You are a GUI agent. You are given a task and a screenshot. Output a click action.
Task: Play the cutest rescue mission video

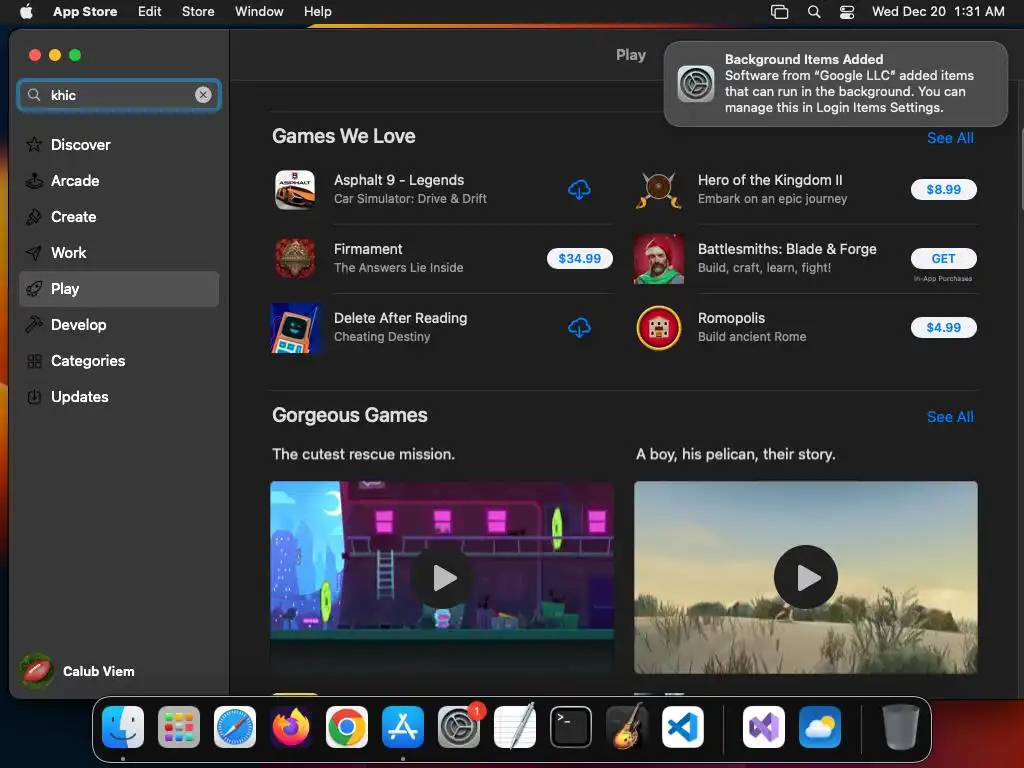click(442, 577)
